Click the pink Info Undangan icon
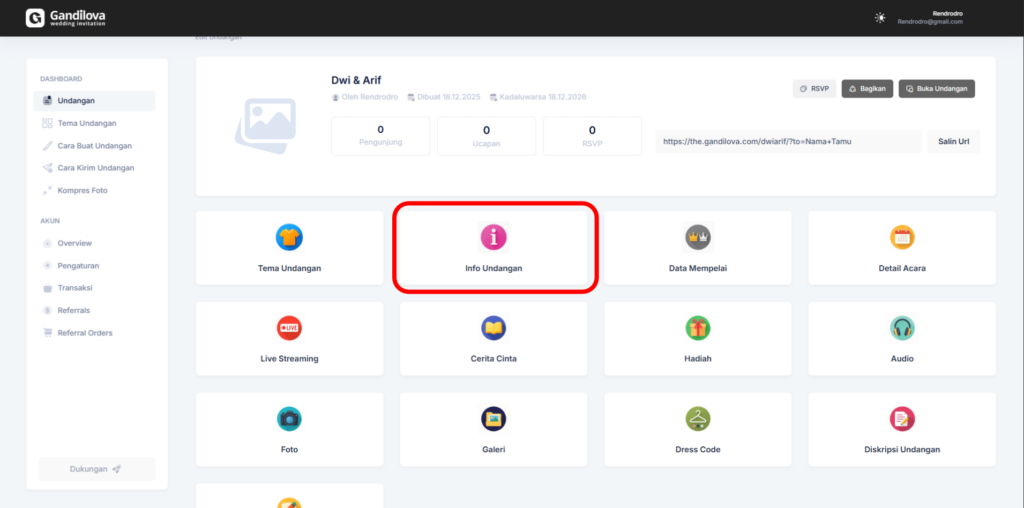The image size is (1024, 508). tap(494, 237)
